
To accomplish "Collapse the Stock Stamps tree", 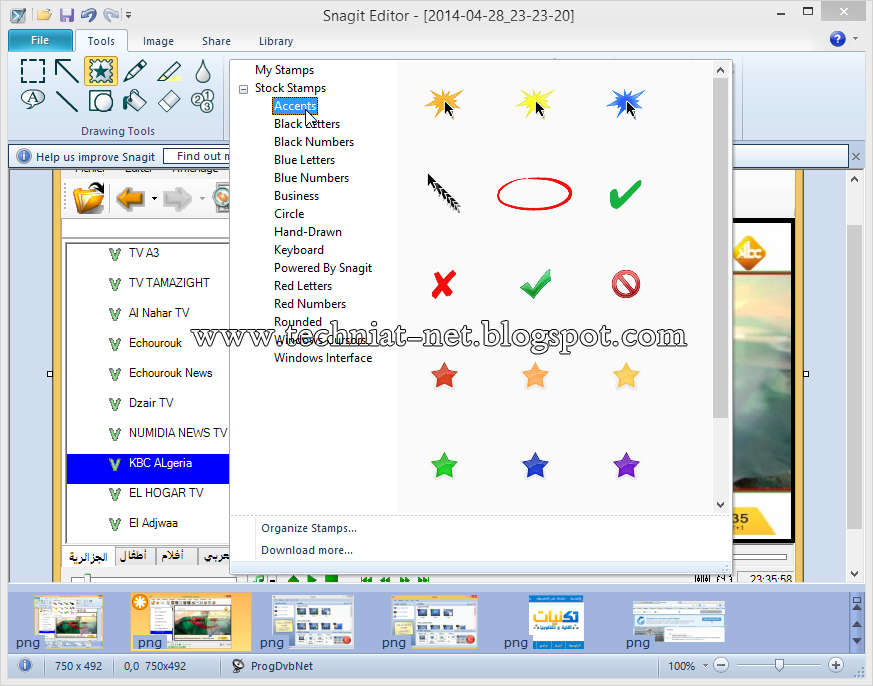I will [x=243, y=88].
